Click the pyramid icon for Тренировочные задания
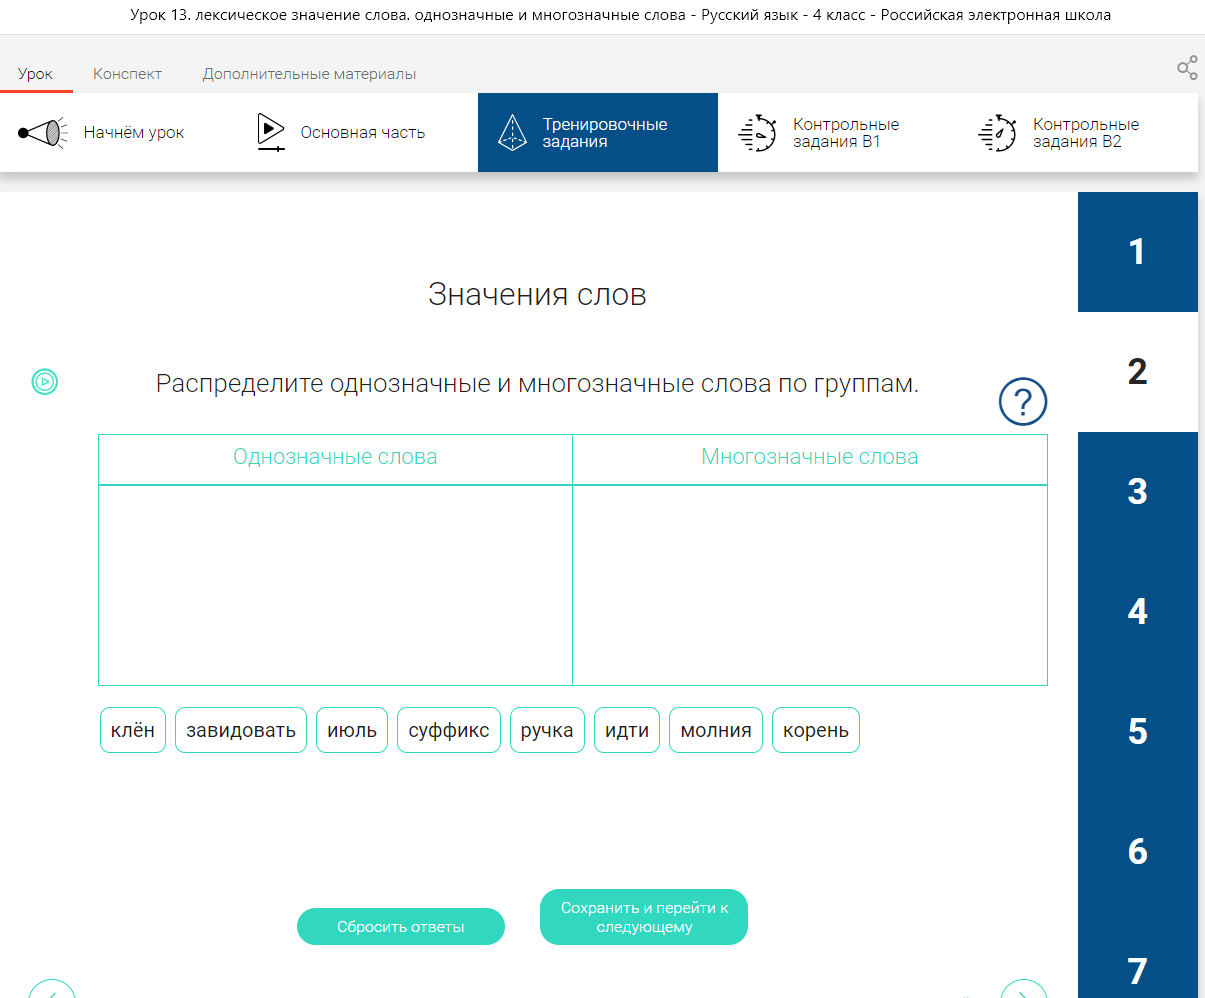Viewport: 1205px width, 998px height. 512,133
